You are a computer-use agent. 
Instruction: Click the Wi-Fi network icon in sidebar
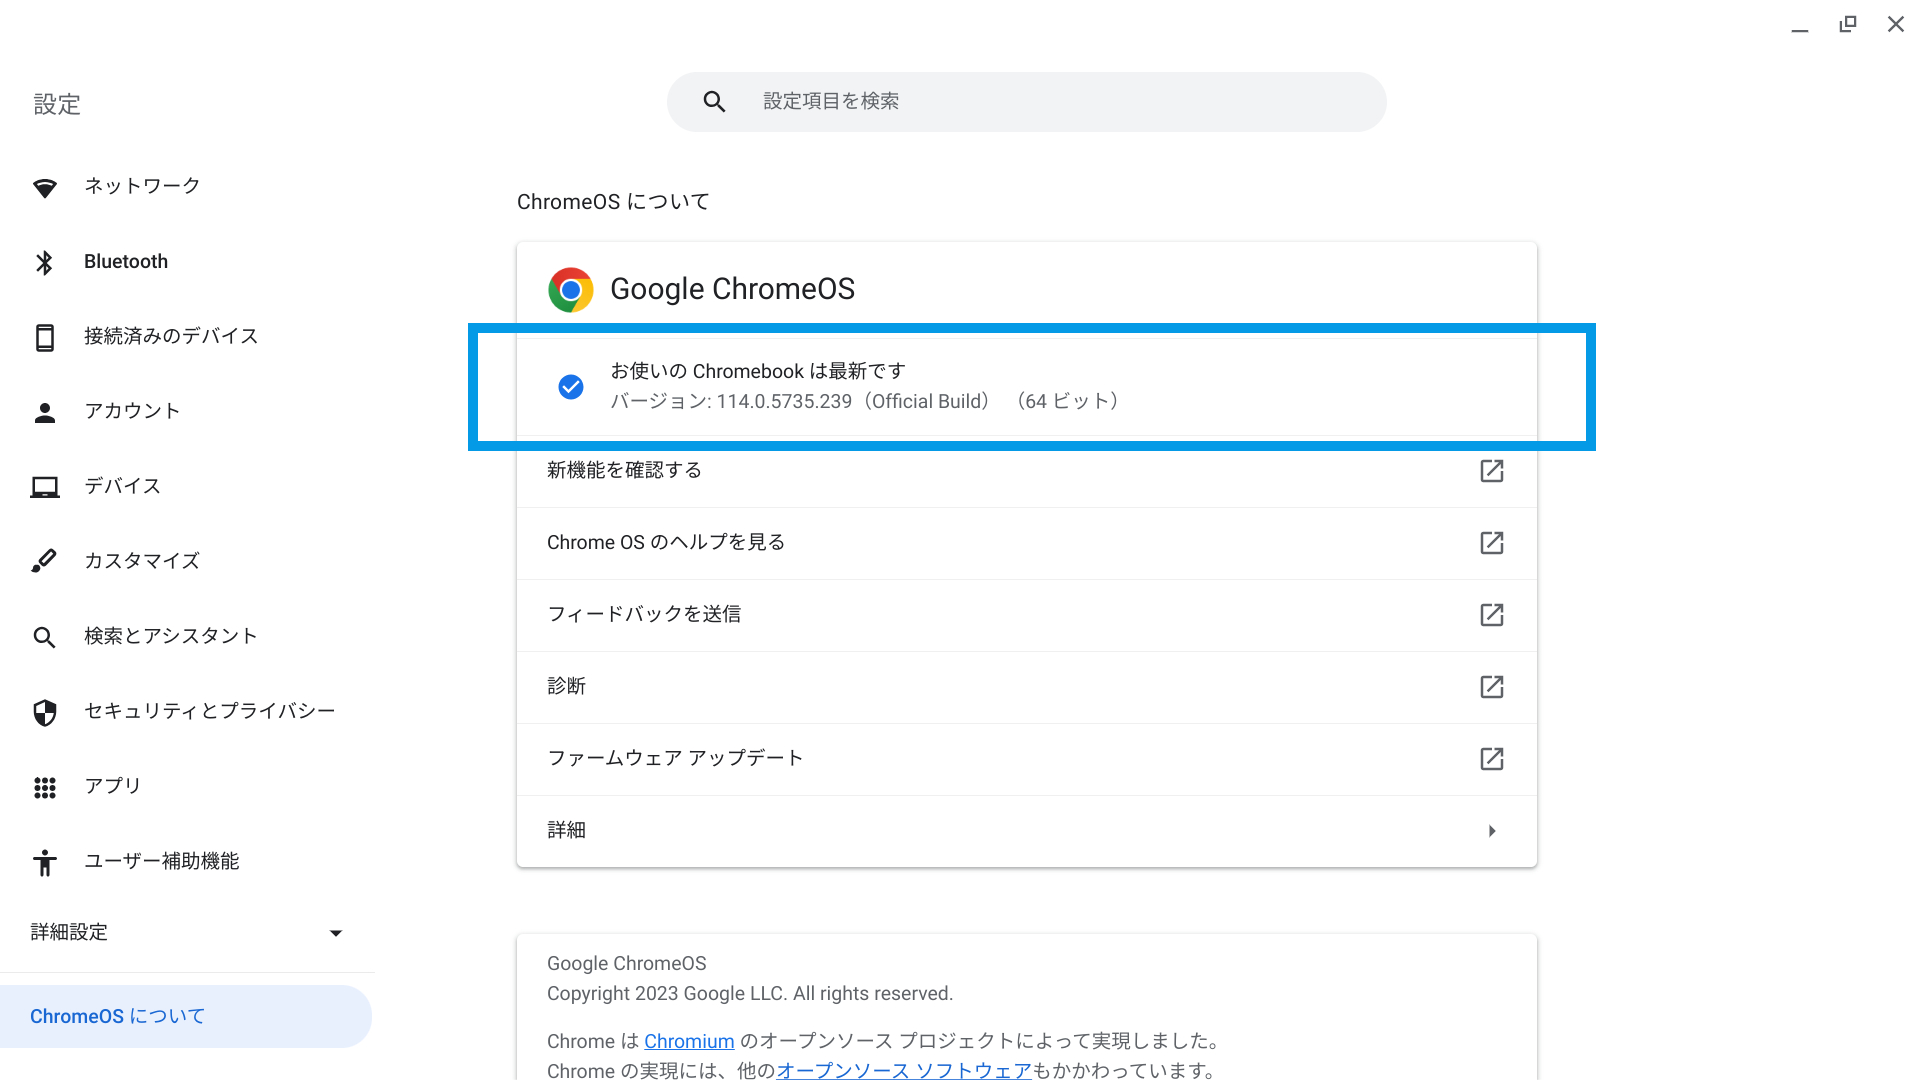point(45,188)
